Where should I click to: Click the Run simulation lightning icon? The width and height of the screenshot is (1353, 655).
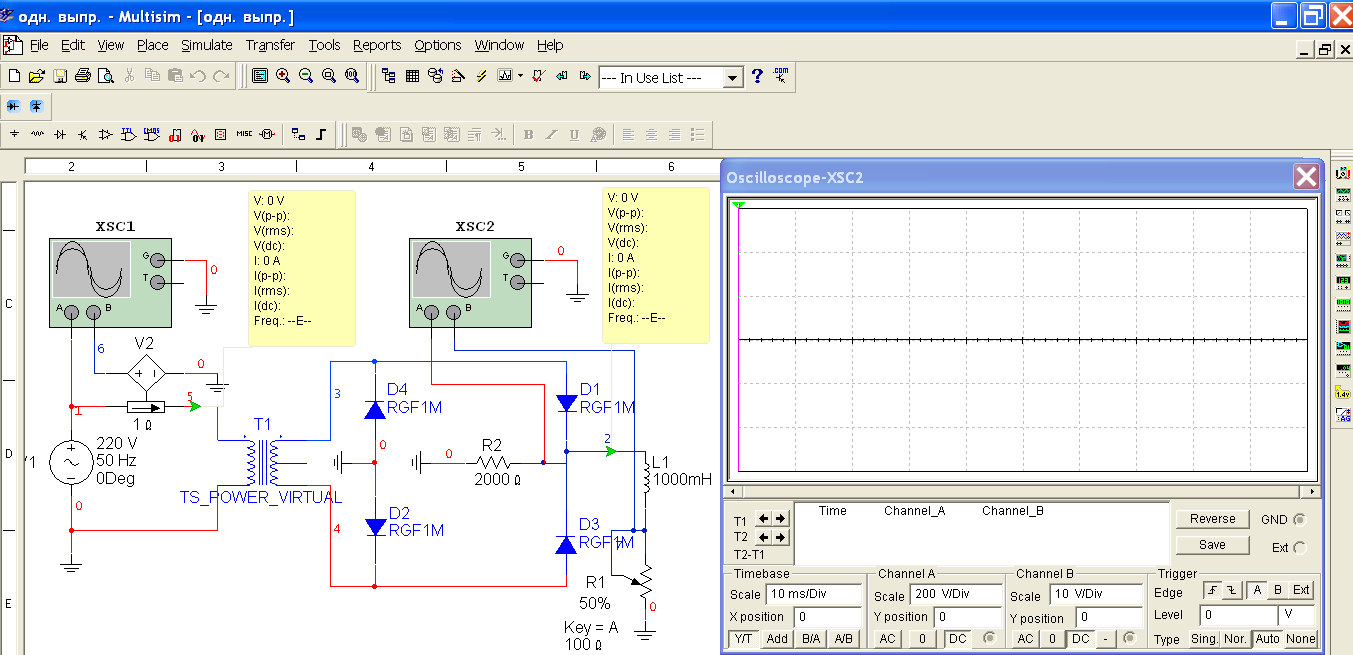[x=481, y=76]
